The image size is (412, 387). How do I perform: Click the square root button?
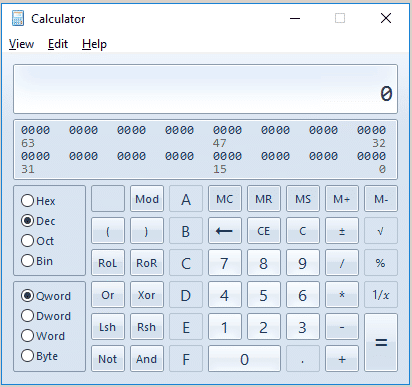381,231
